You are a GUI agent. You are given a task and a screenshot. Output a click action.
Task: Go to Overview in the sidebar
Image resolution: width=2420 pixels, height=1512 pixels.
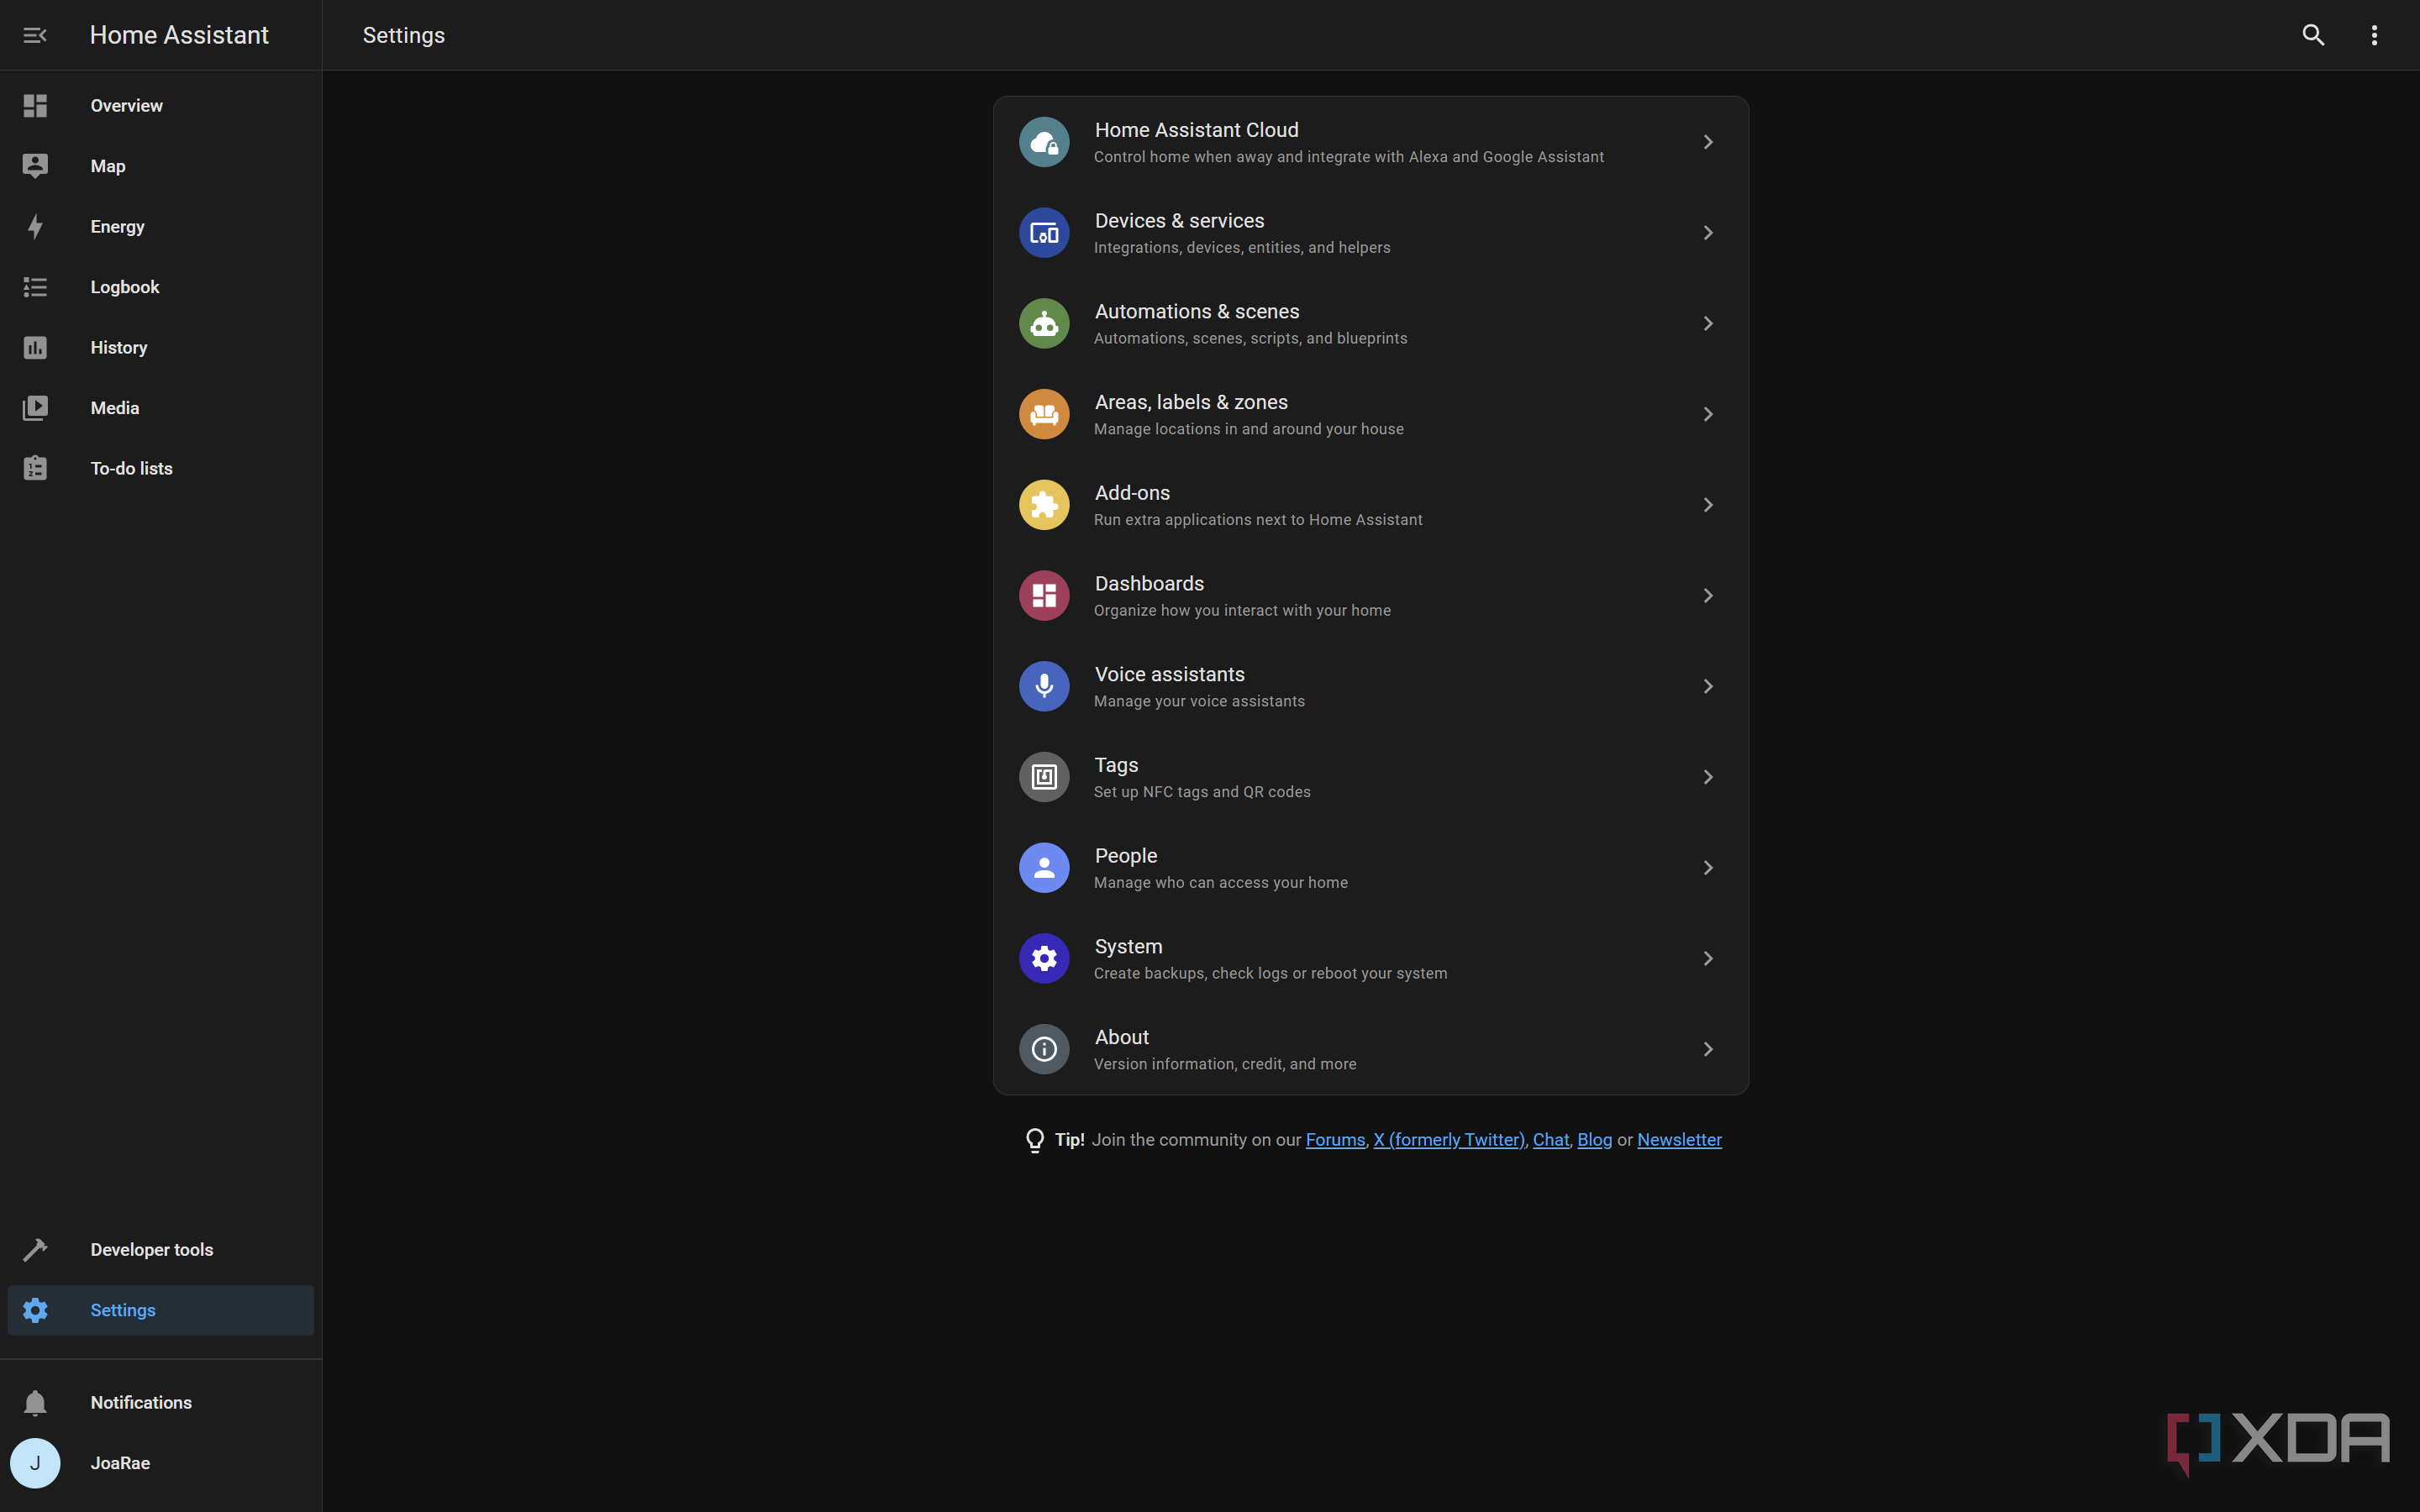click(x=126, y=106)
